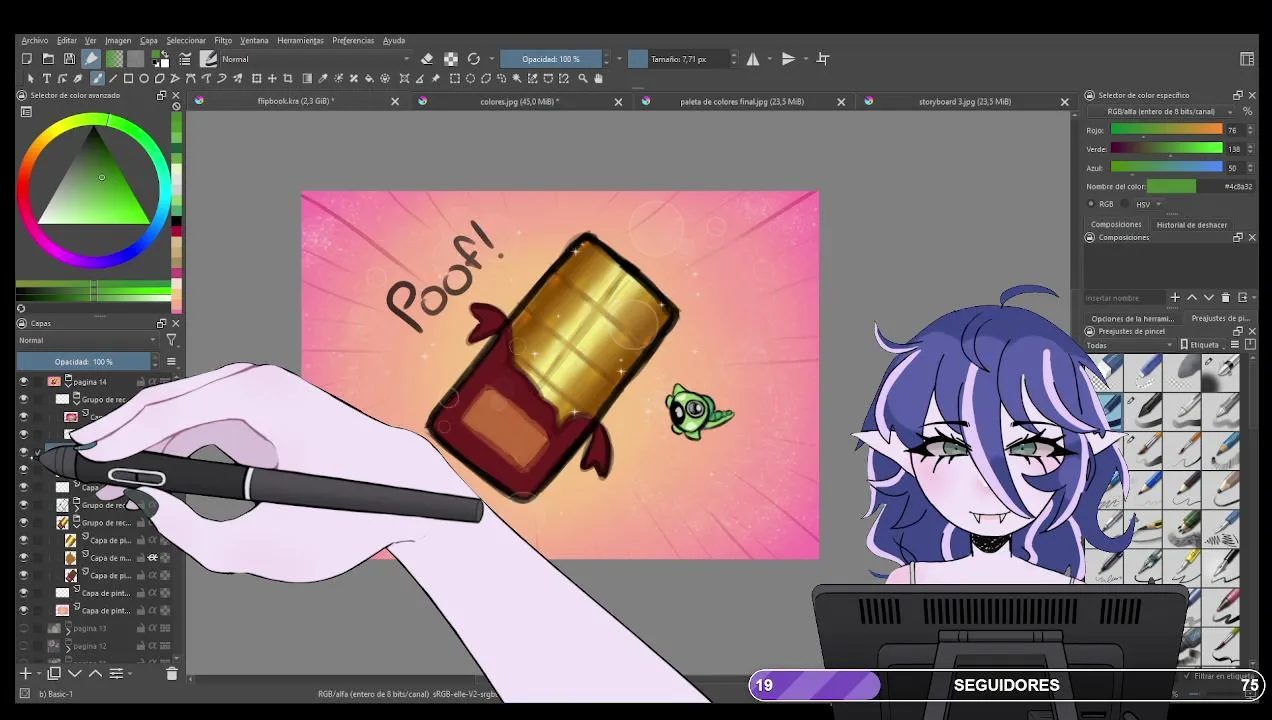The height and width of the screenshot is (720, 1272).
Task: Select the Fill bucket tool
Action: coord(368,78)
